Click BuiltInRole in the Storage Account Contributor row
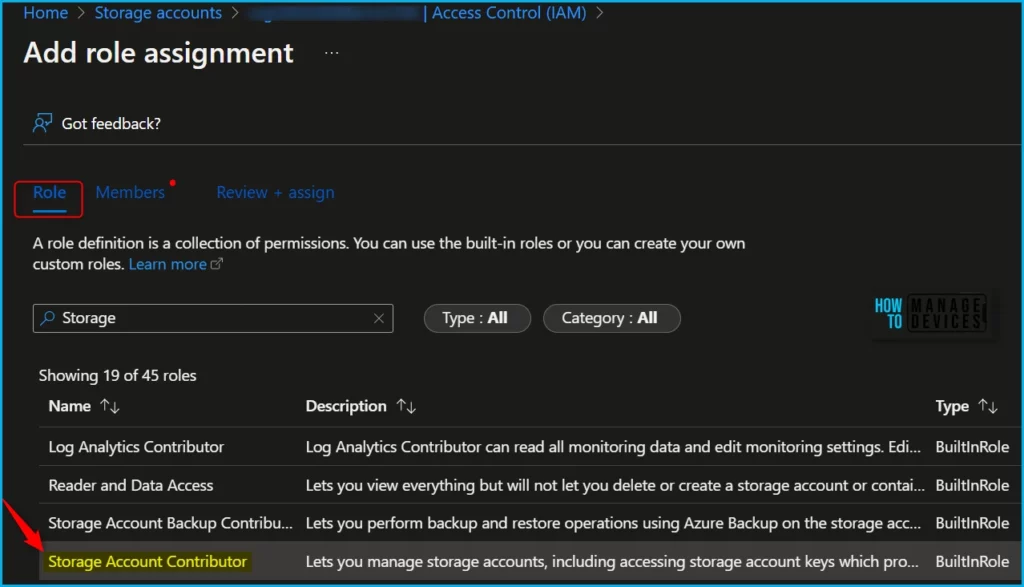This screenshot has height=587, width=1024. (x=972, y=562)
